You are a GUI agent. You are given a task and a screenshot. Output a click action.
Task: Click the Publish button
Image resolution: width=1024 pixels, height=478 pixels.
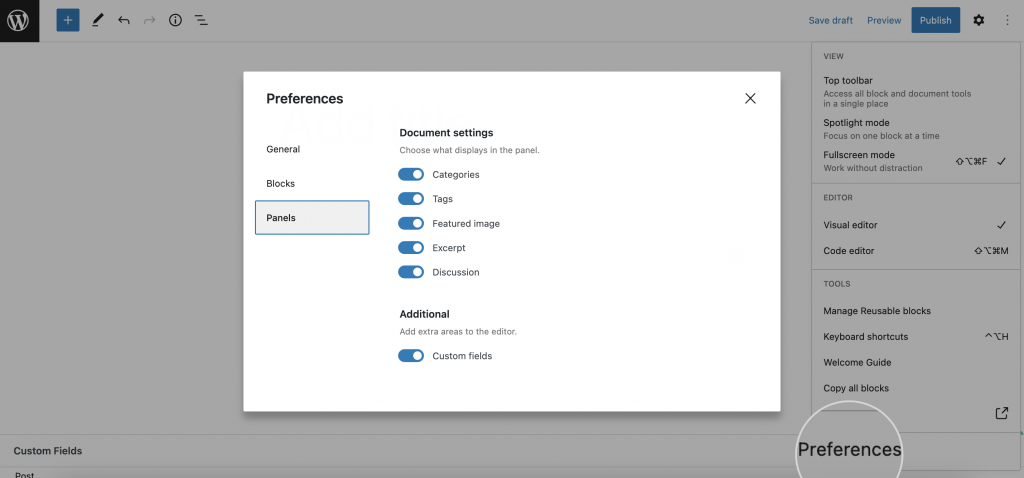click(x=935, y=20)
